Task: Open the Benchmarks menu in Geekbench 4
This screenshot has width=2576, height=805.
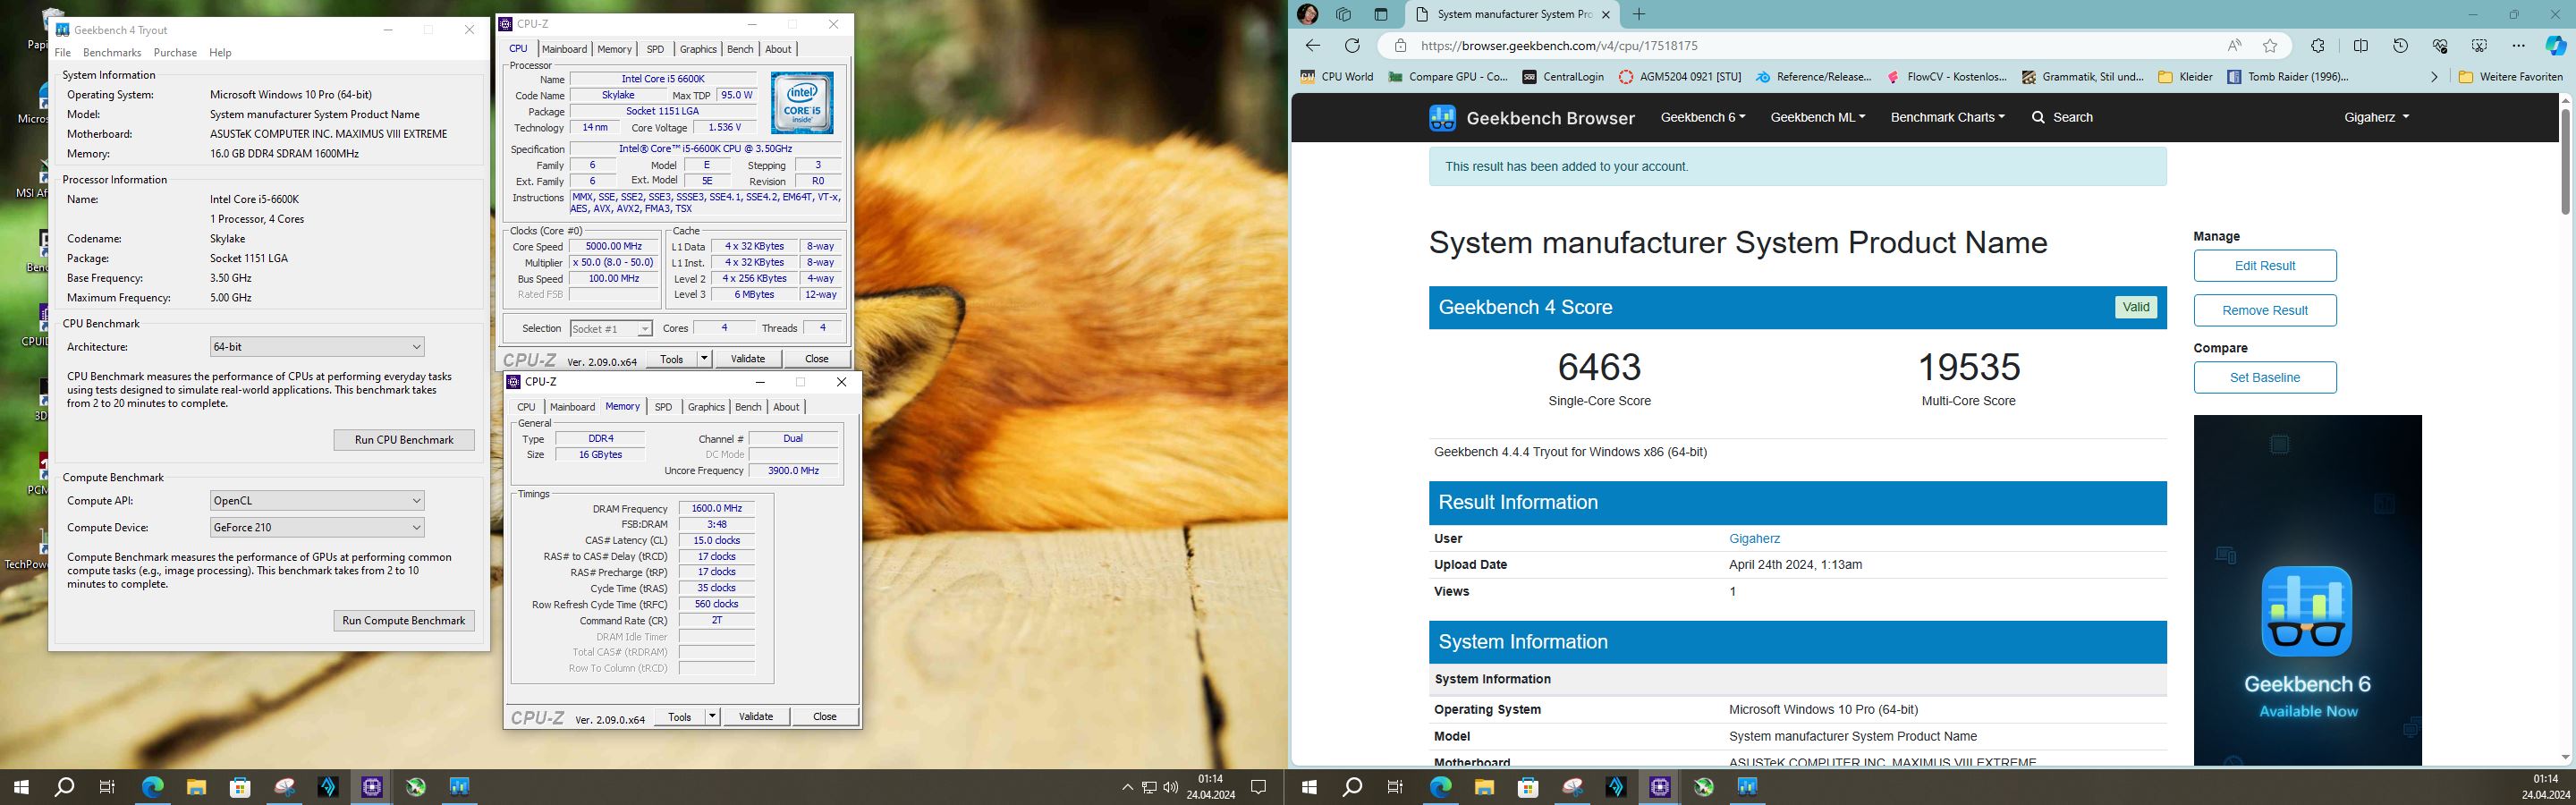Action: pyautogui.click(x=112, y=52)
